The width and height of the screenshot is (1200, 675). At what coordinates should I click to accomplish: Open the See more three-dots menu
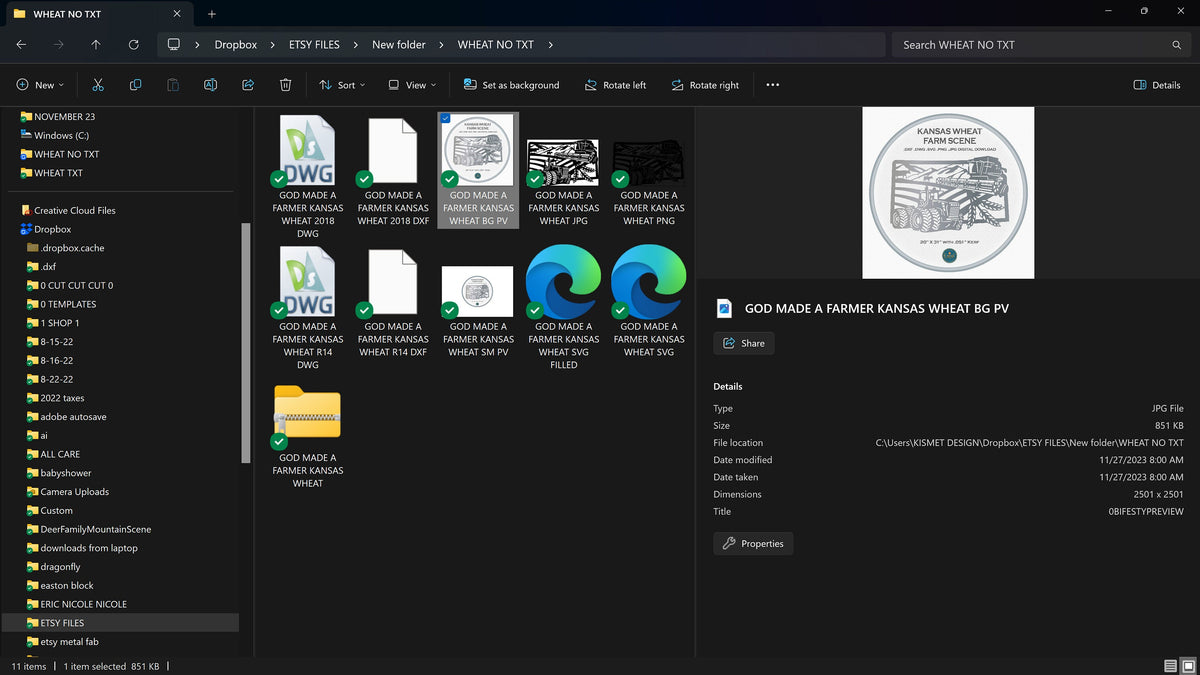(x=772, y=85)
